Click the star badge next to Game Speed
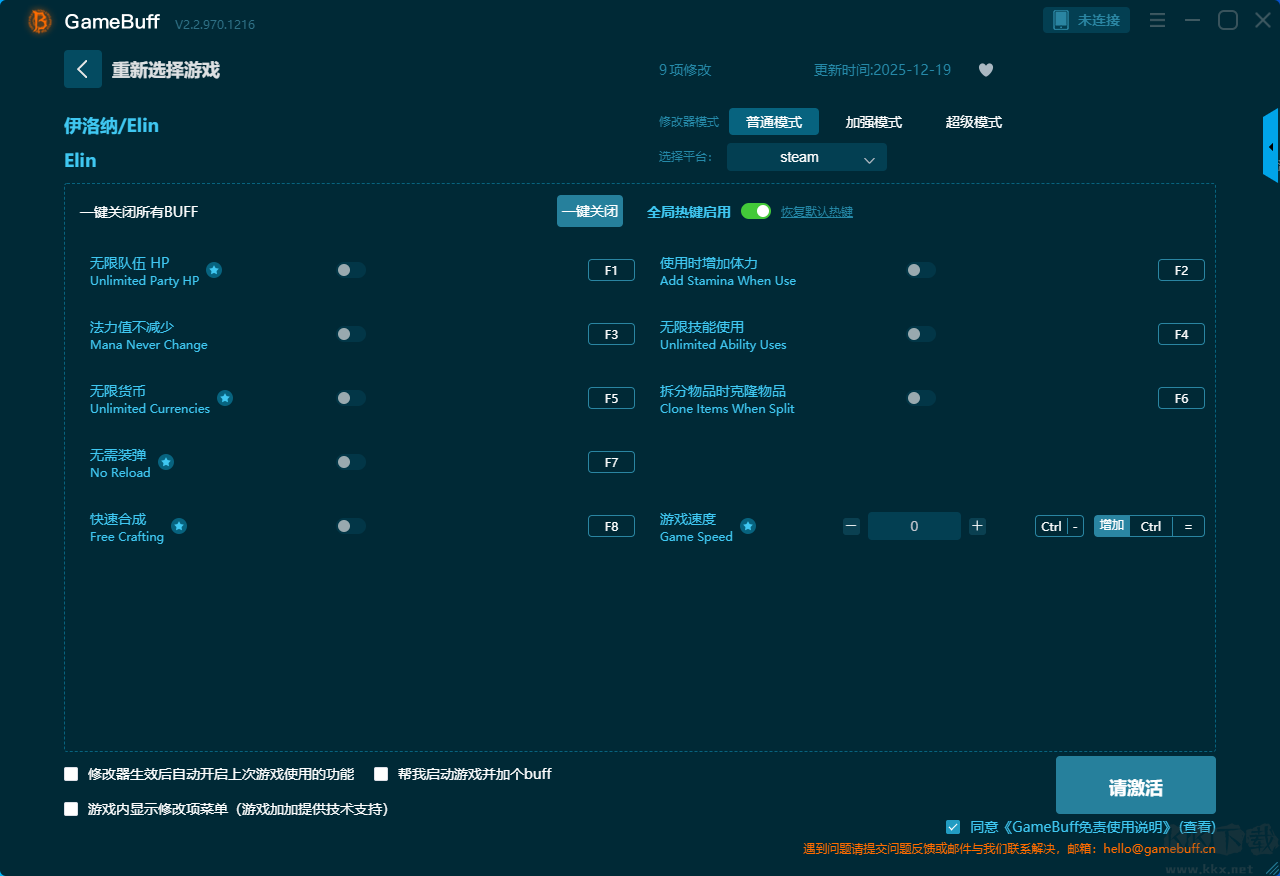1280x876 pixels. click(x=748, y=526)
